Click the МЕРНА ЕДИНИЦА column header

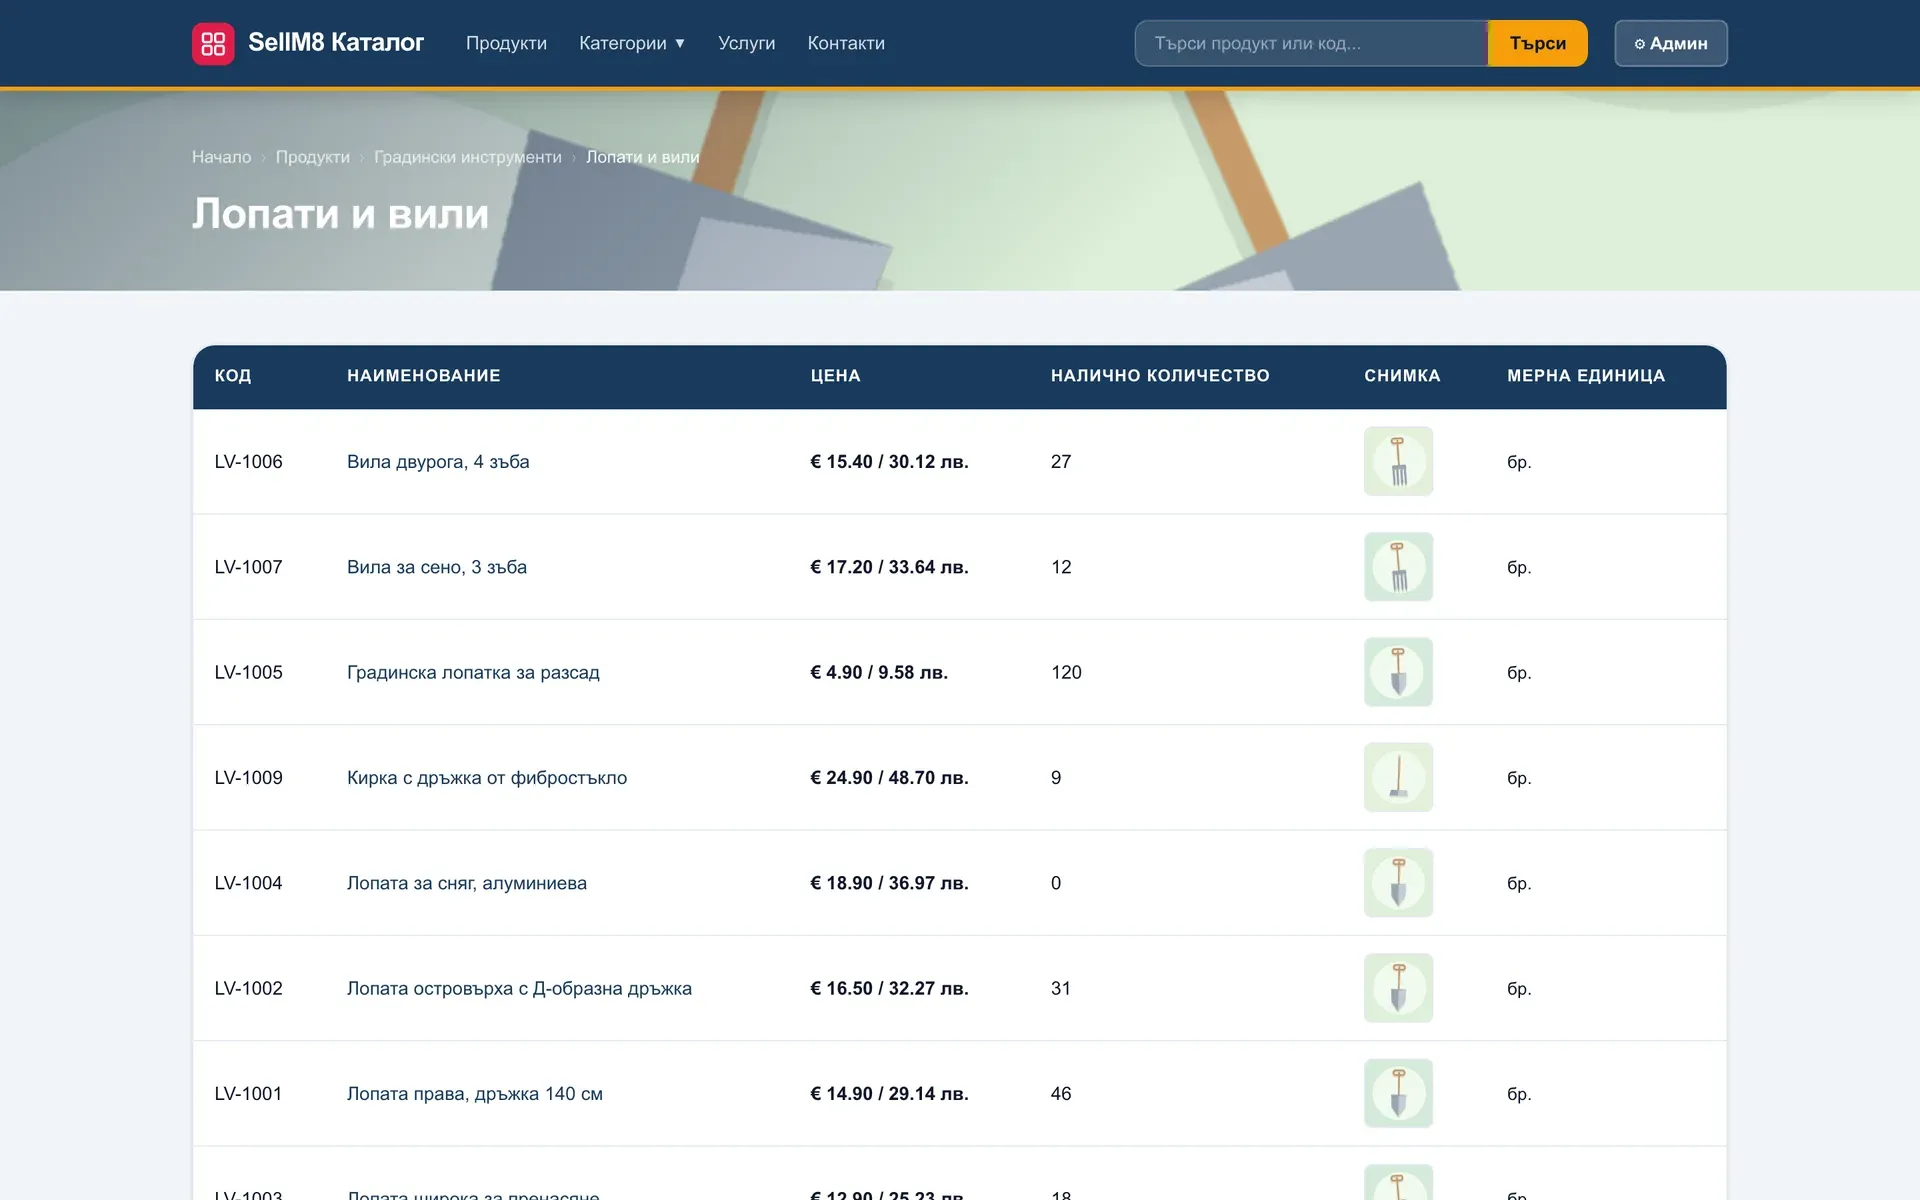point(1586,376)
